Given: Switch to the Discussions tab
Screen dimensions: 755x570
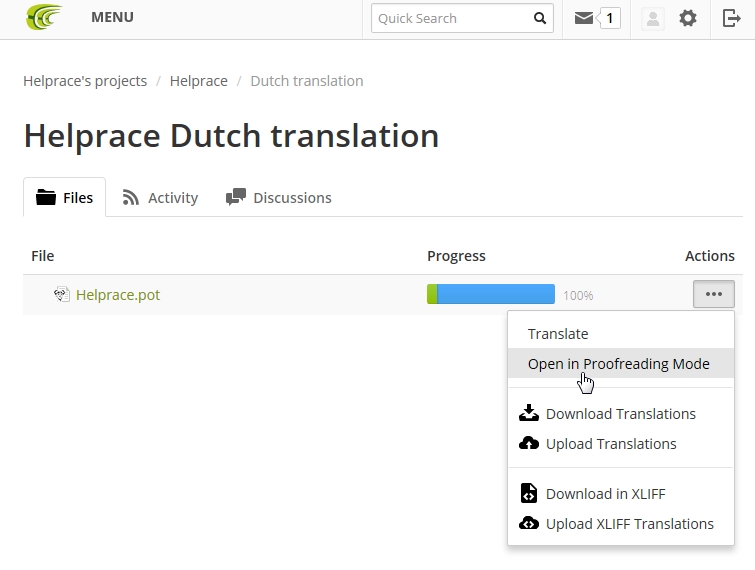Looking at the screenshot, I should [x=279, y=198].
